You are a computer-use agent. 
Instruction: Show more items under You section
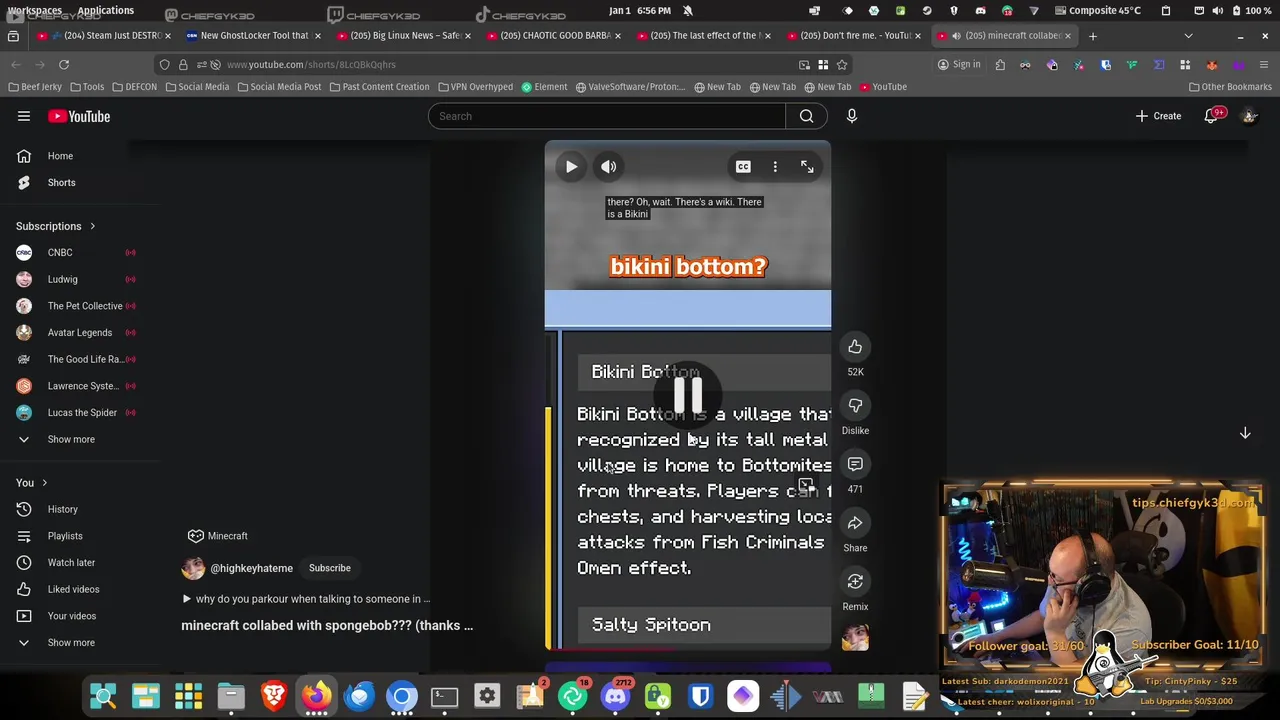(71, 643)
